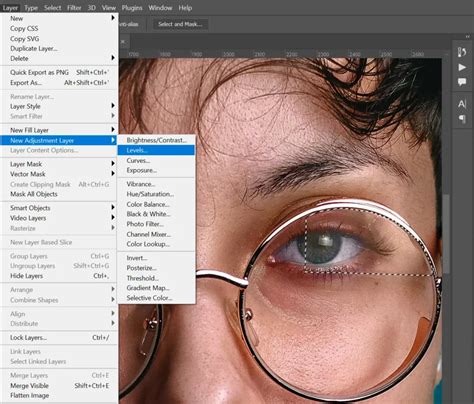The height and width of the screenshot is (404, 474).
Task: Expand the collapsed panel dock arrows
Action: pyautogui.click(x=468, y=36)
